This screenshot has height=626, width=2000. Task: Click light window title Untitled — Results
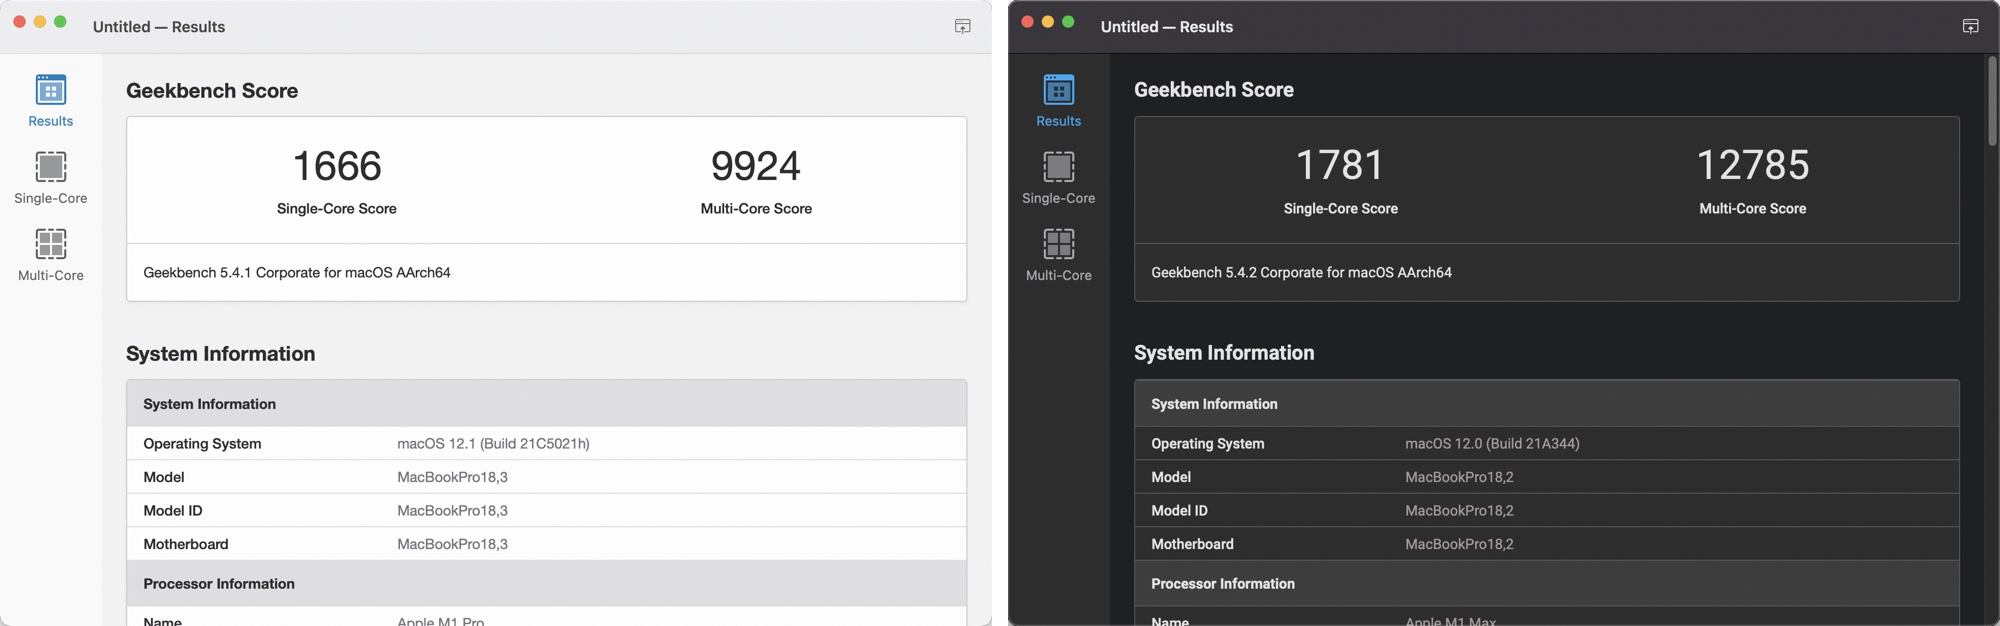(159, 26)
